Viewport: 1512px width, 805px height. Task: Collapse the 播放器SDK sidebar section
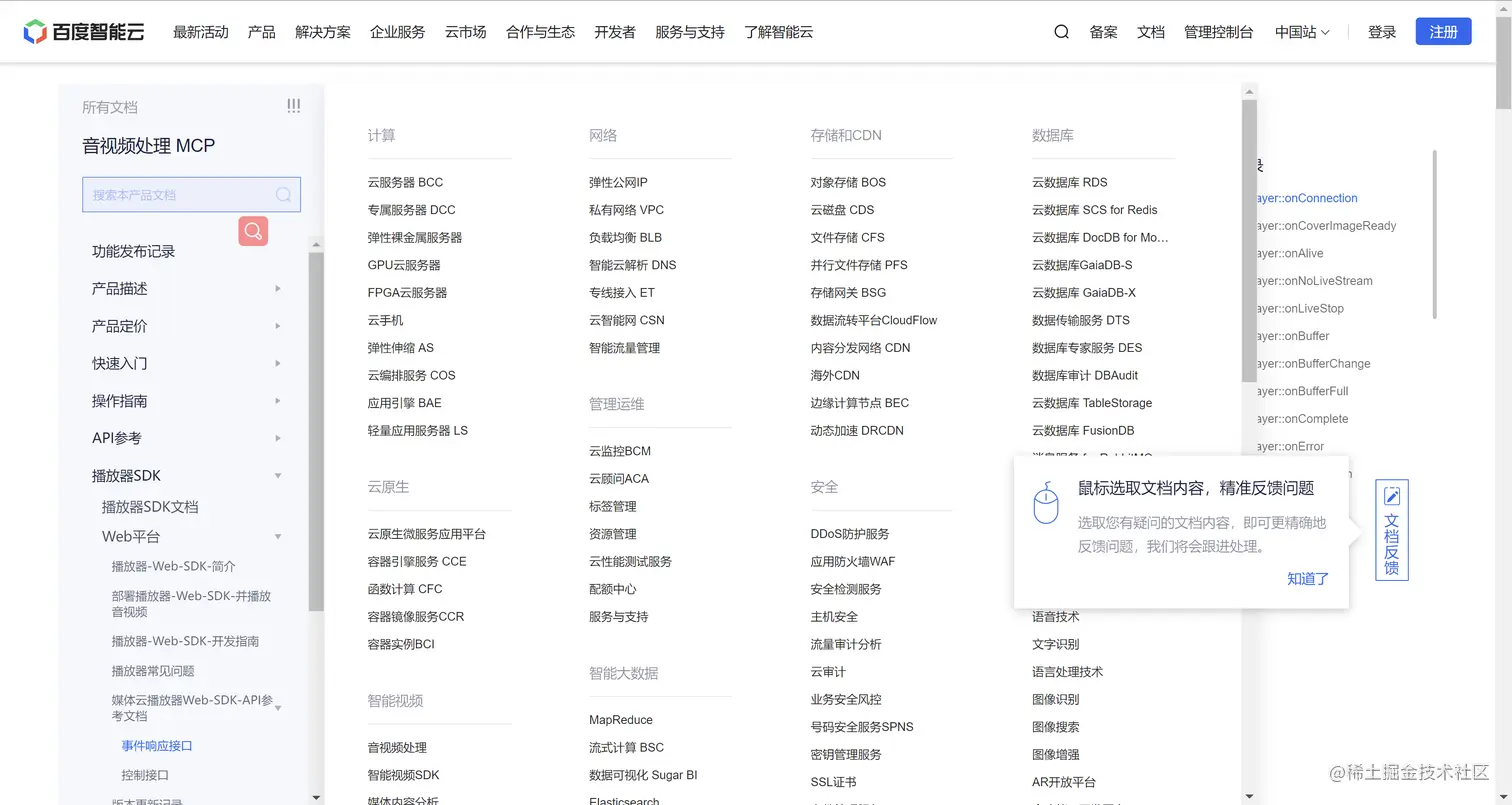[x=278, y=476]
